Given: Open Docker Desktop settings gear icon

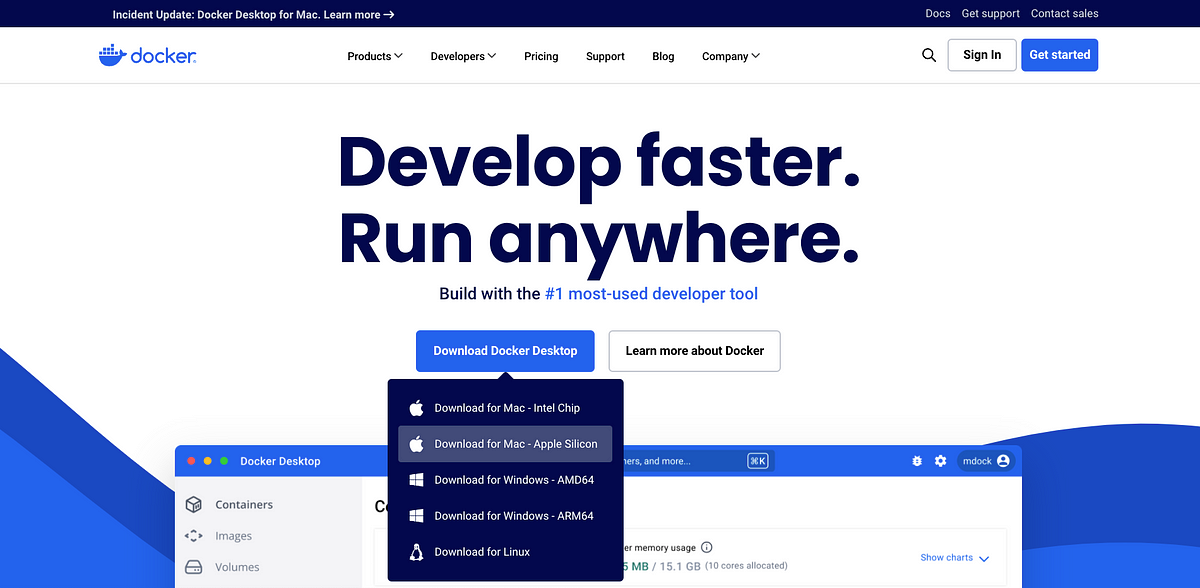Looking at the screenshot, I should (940, 461).
